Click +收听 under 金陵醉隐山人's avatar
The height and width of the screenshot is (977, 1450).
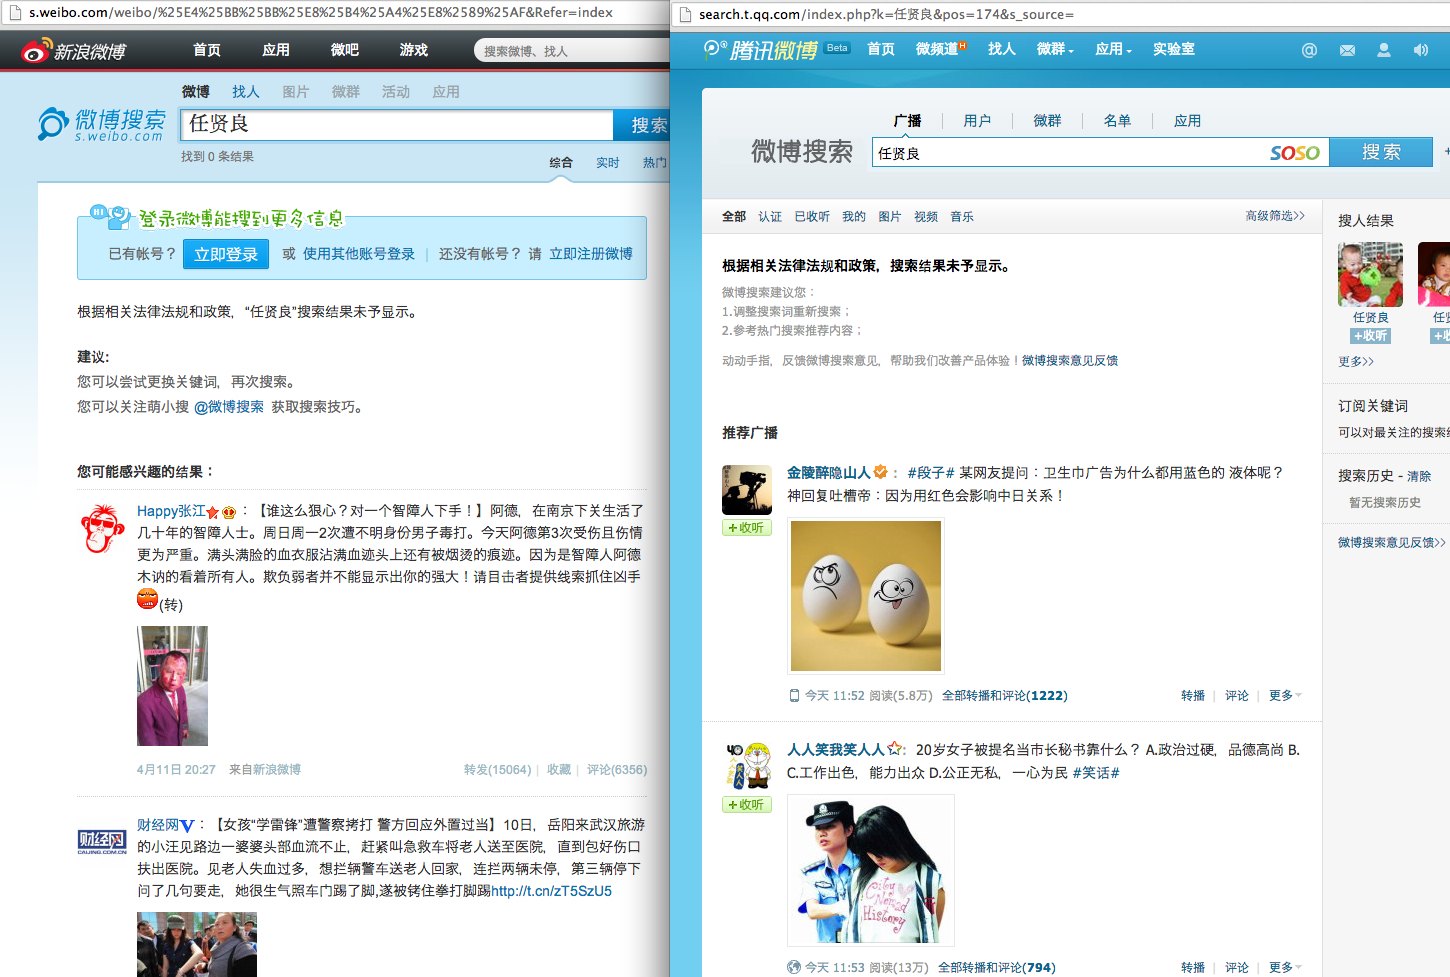[747, 528]
